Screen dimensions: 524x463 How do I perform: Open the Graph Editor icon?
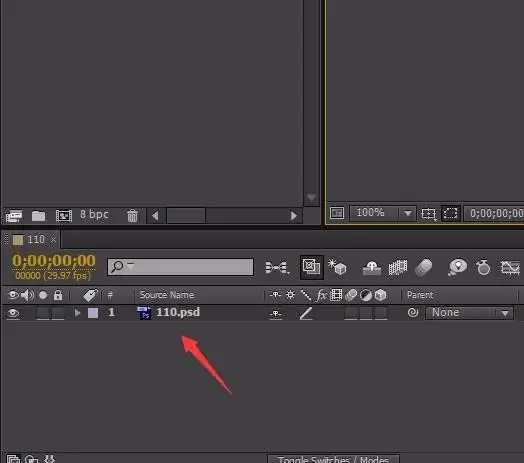tap(510, 267)
